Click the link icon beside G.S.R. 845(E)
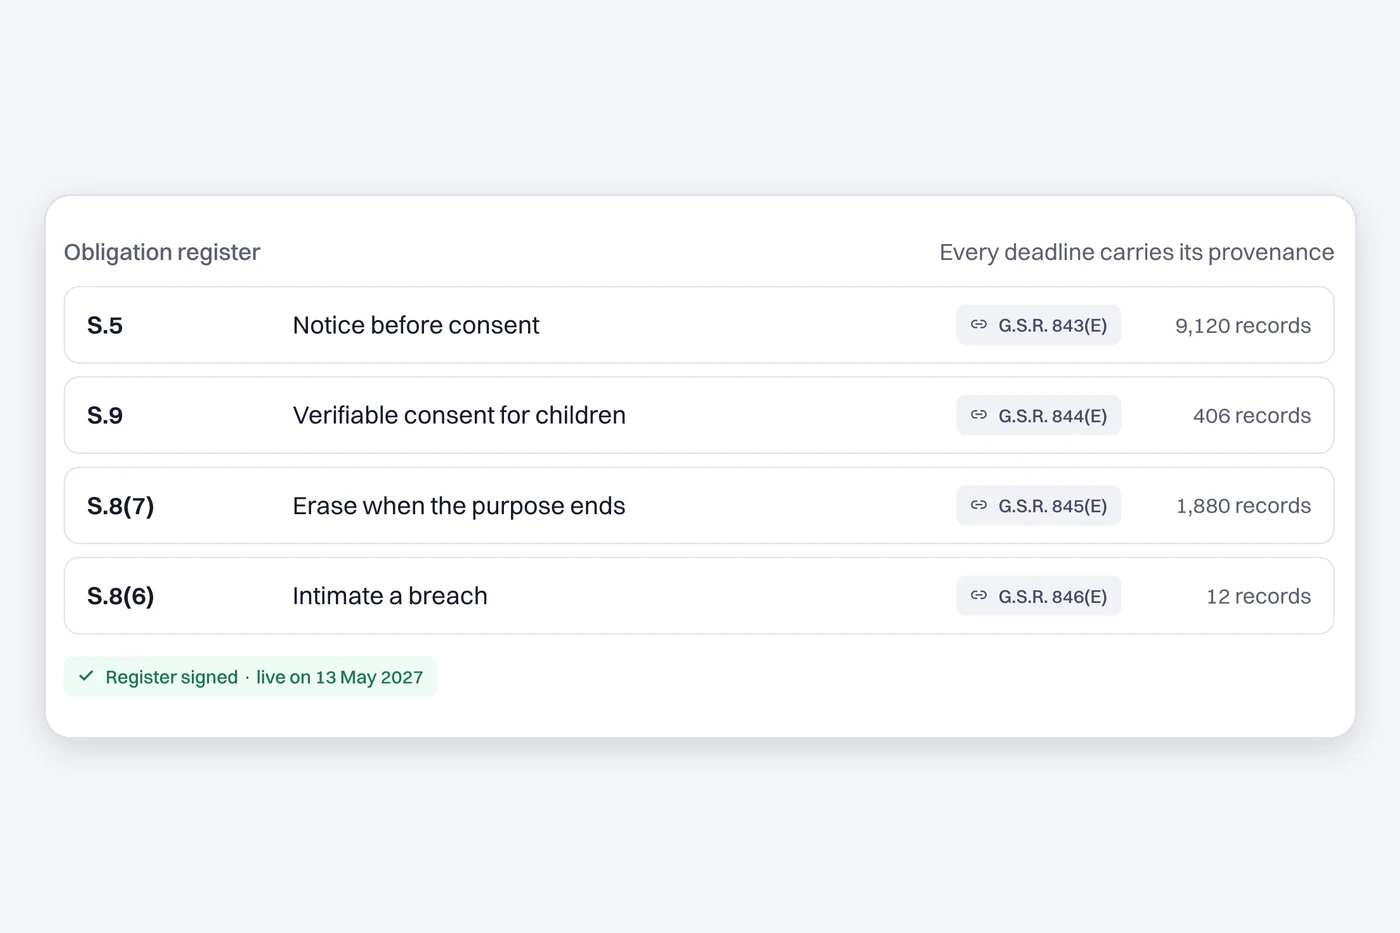1400x933 pixels. 979,505
